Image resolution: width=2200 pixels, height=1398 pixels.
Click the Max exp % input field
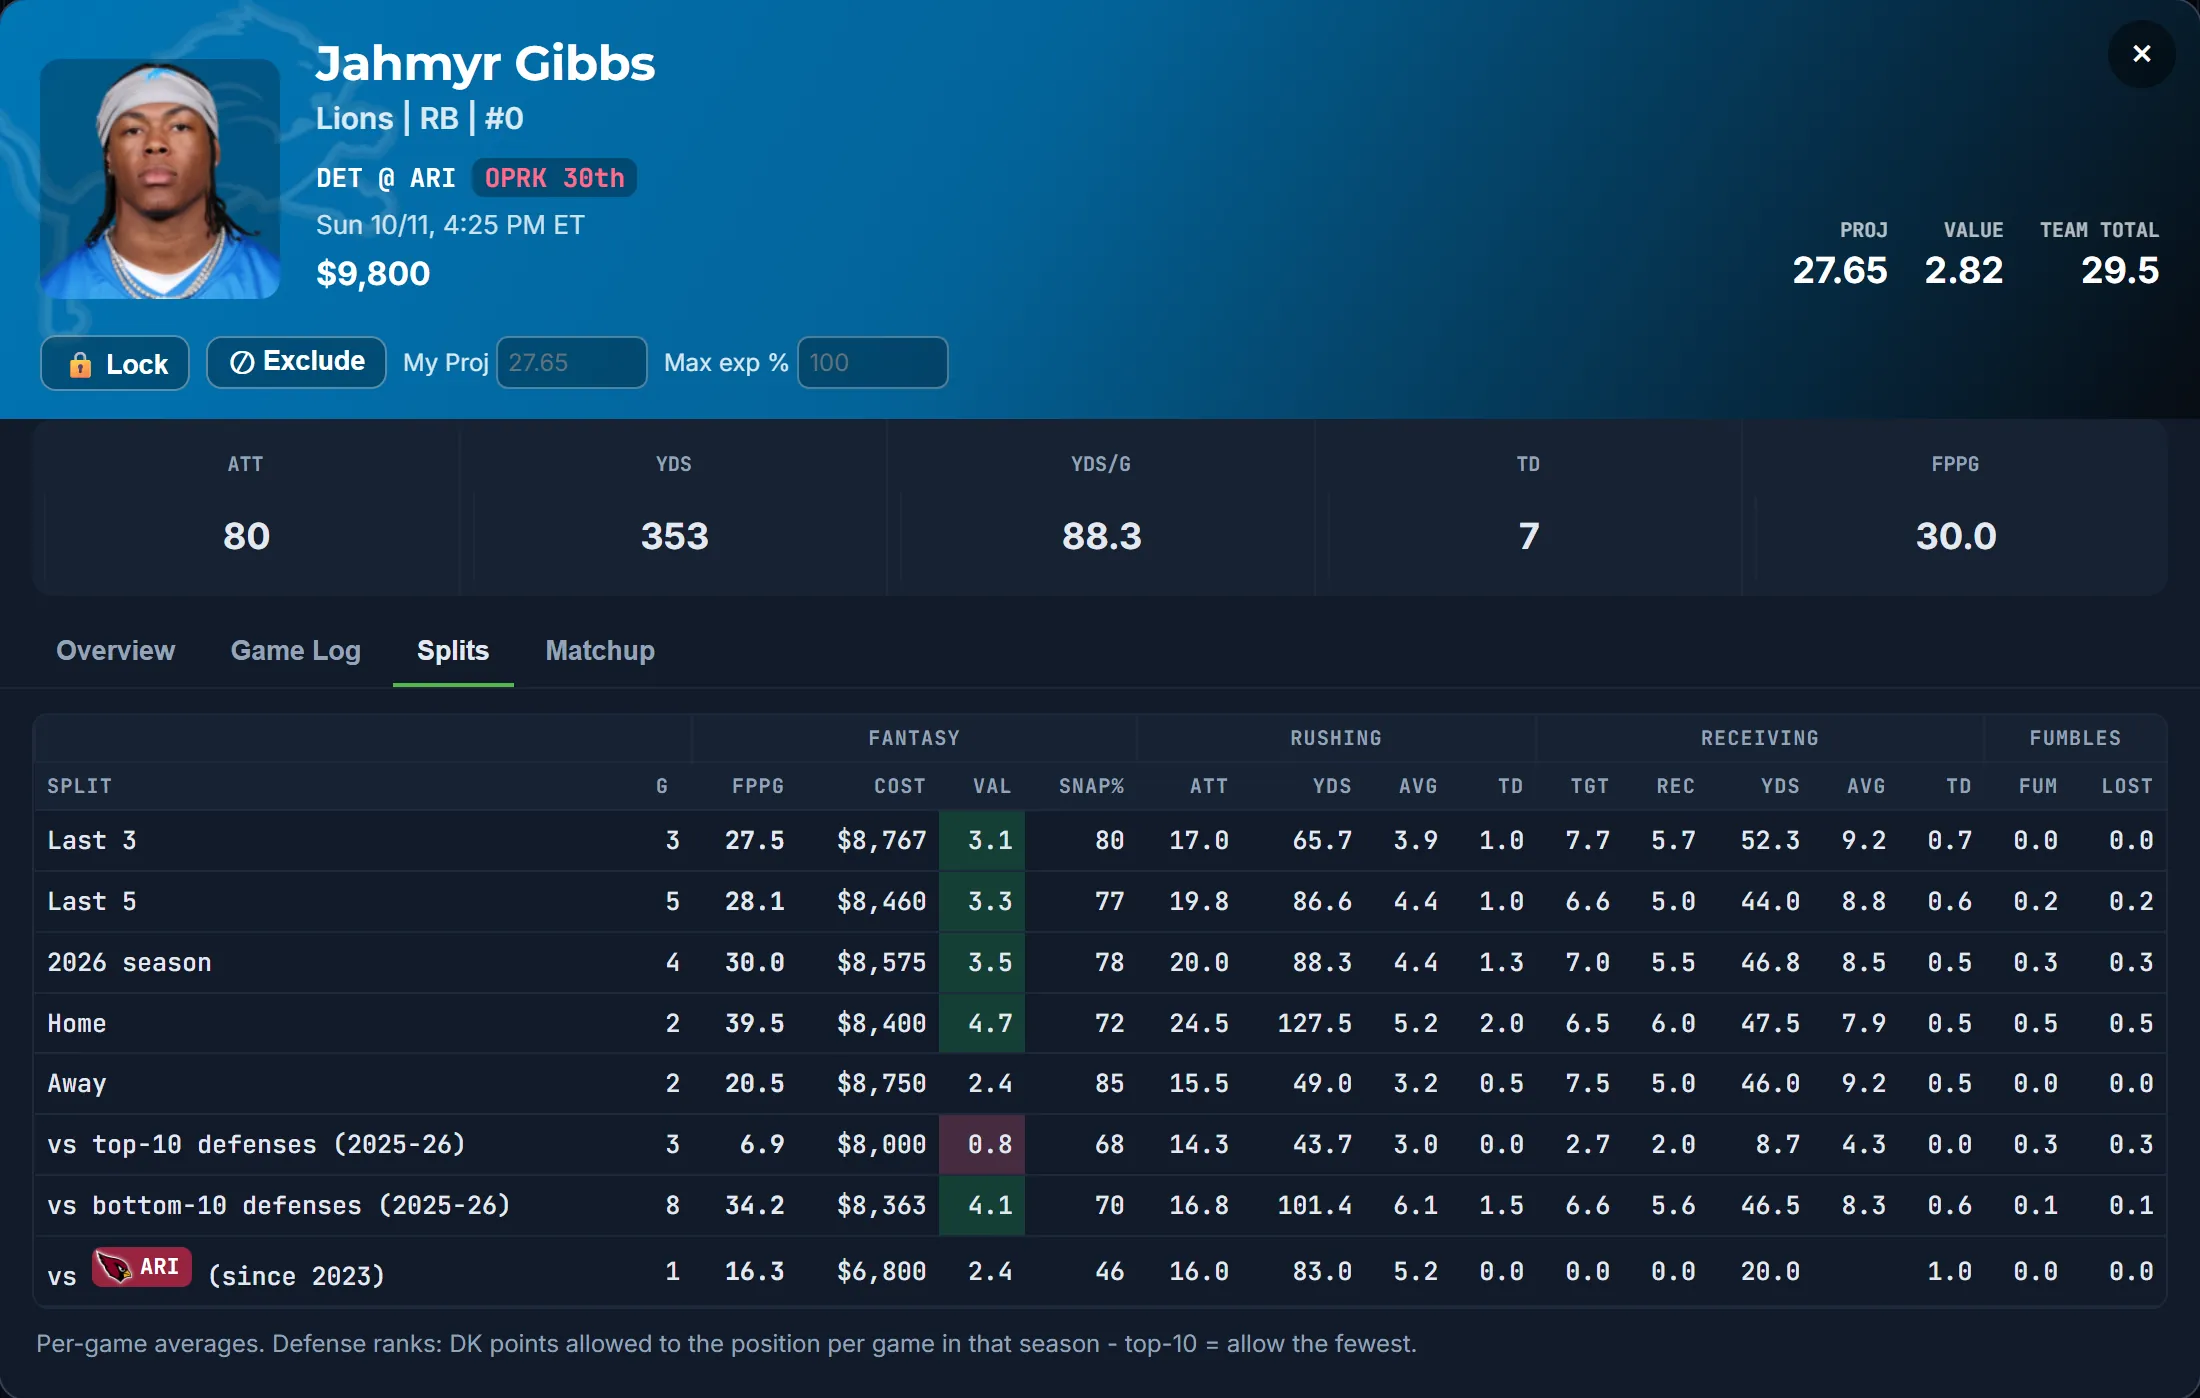[x=872, y=362]
